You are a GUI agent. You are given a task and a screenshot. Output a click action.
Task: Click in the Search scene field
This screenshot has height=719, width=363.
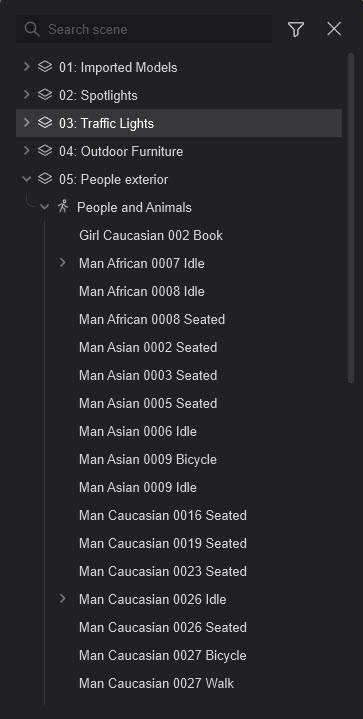144,29
